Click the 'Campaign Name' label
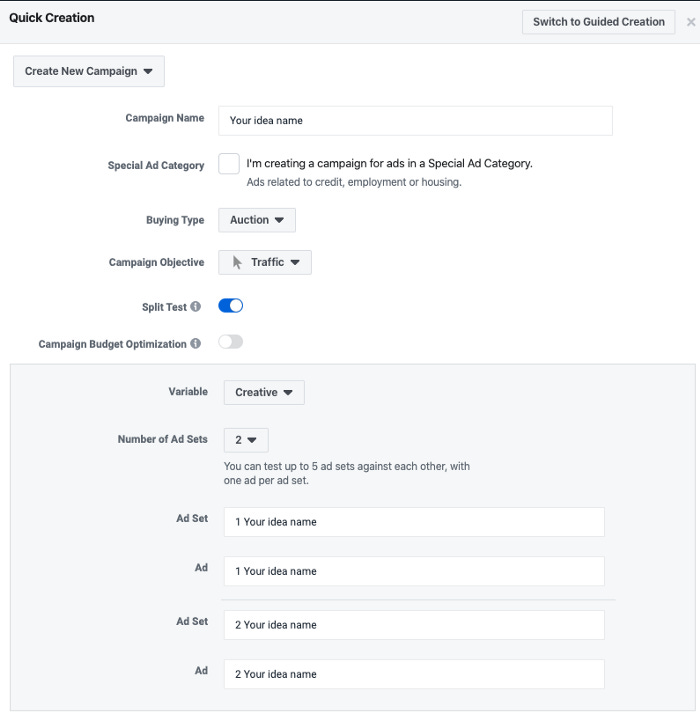 coord(165,118)
